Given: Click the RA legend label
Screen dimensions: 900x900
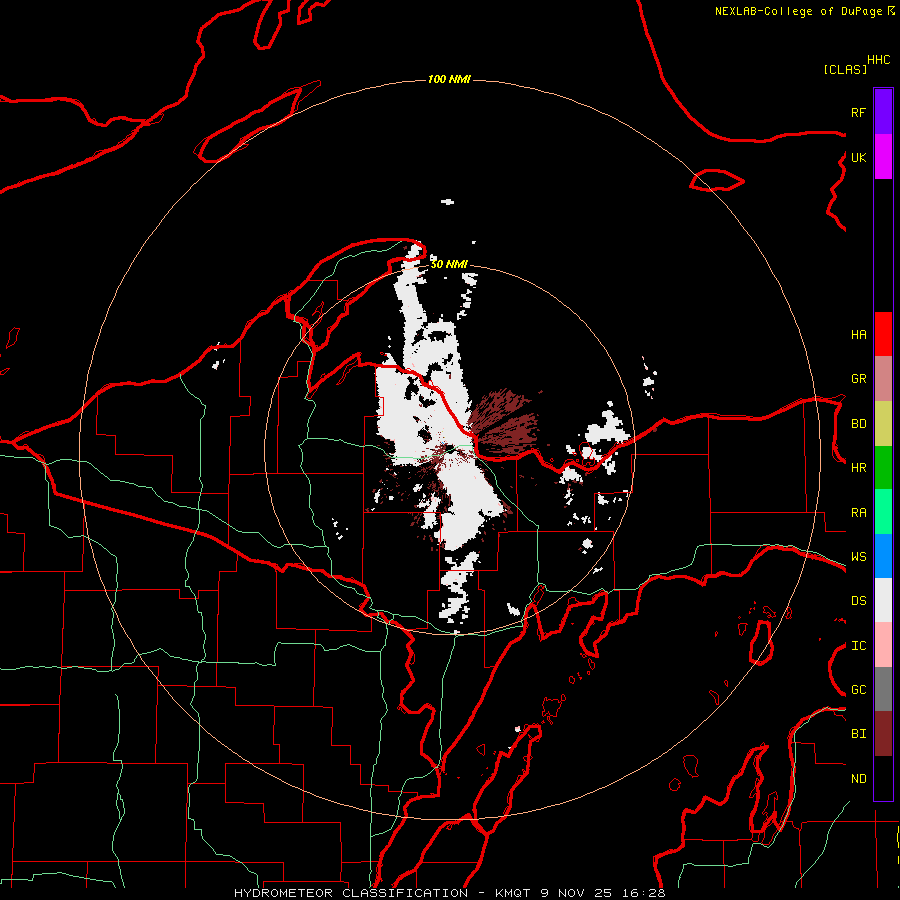Looking at the screenshot, I should click(859, 513).
